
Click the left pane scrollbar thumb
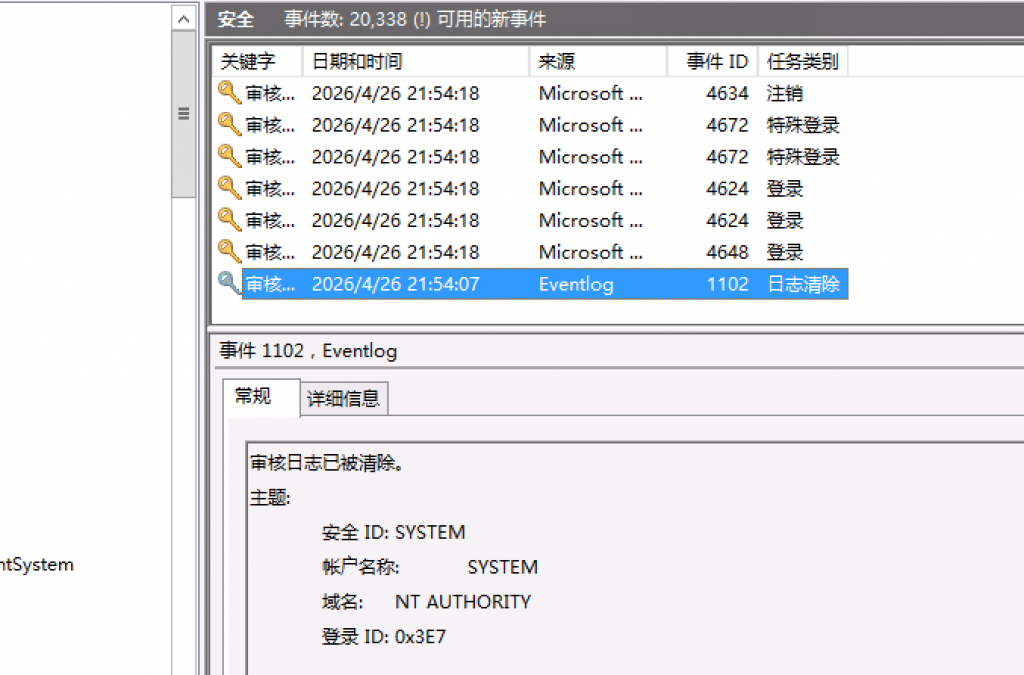point(184,114)
